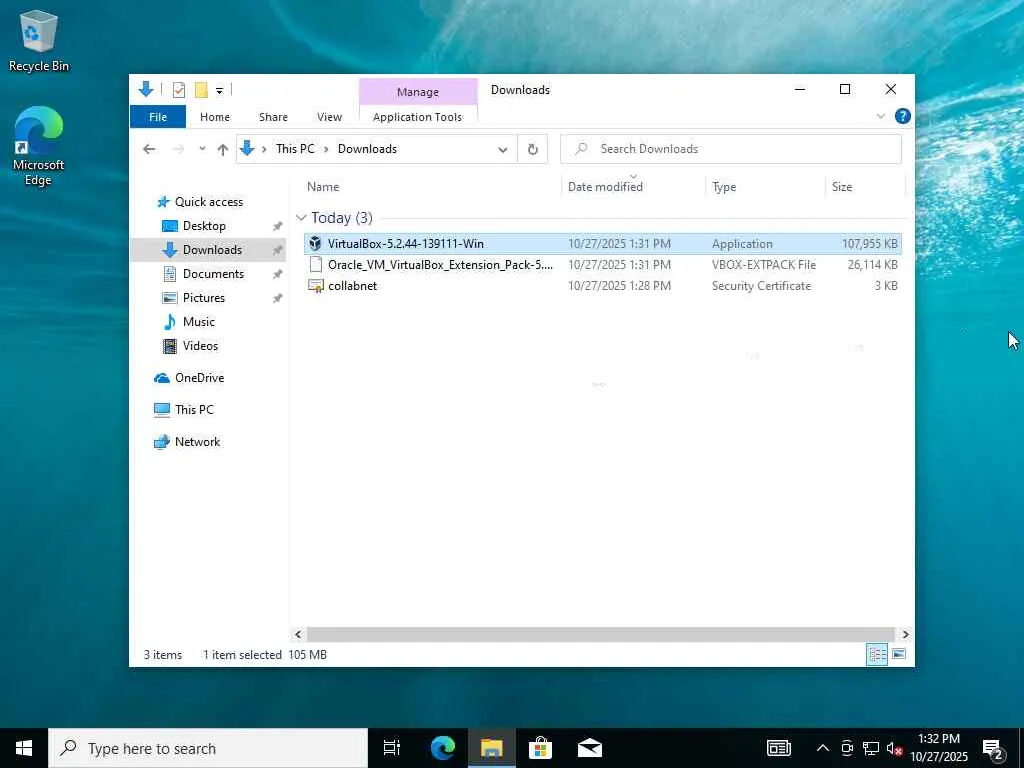
Task: Click the Properties quick access toolbar icon
Action: click(x=178, y=90)
